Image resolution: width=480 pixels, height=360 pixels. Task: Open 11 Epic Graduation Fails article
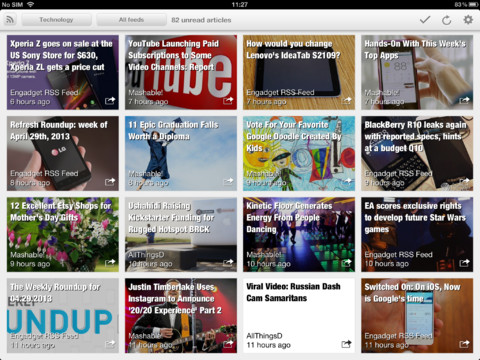[181, 153]
